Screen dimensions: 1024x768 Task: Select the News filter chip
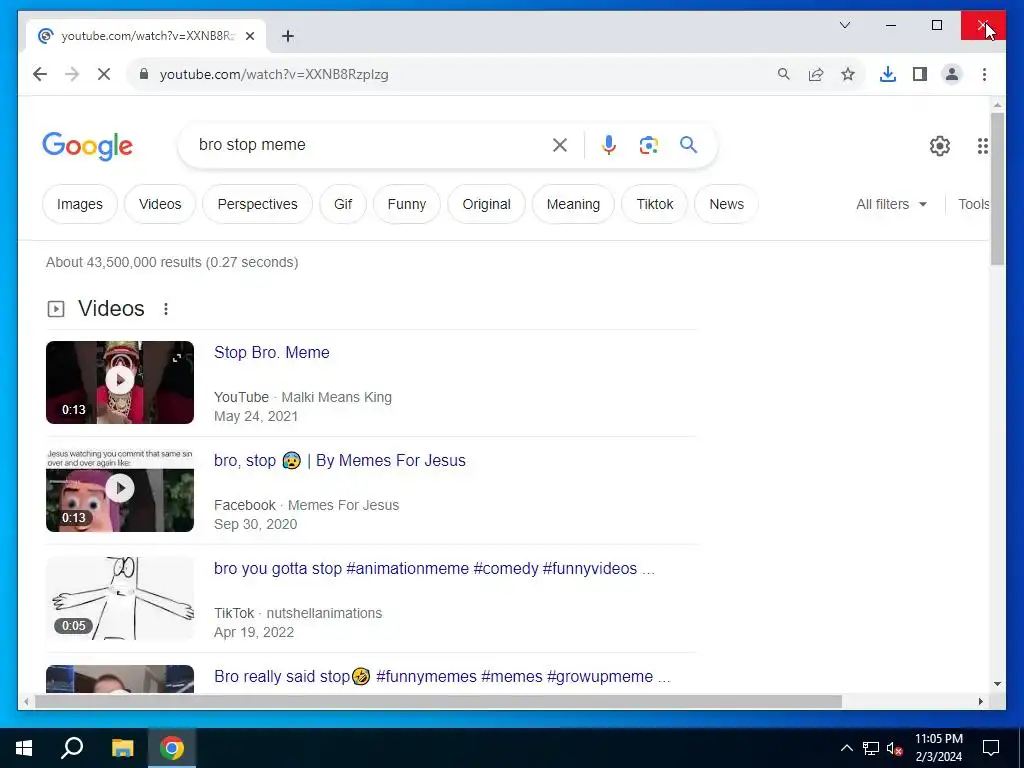pyautogui.click(x=726, y=204)
